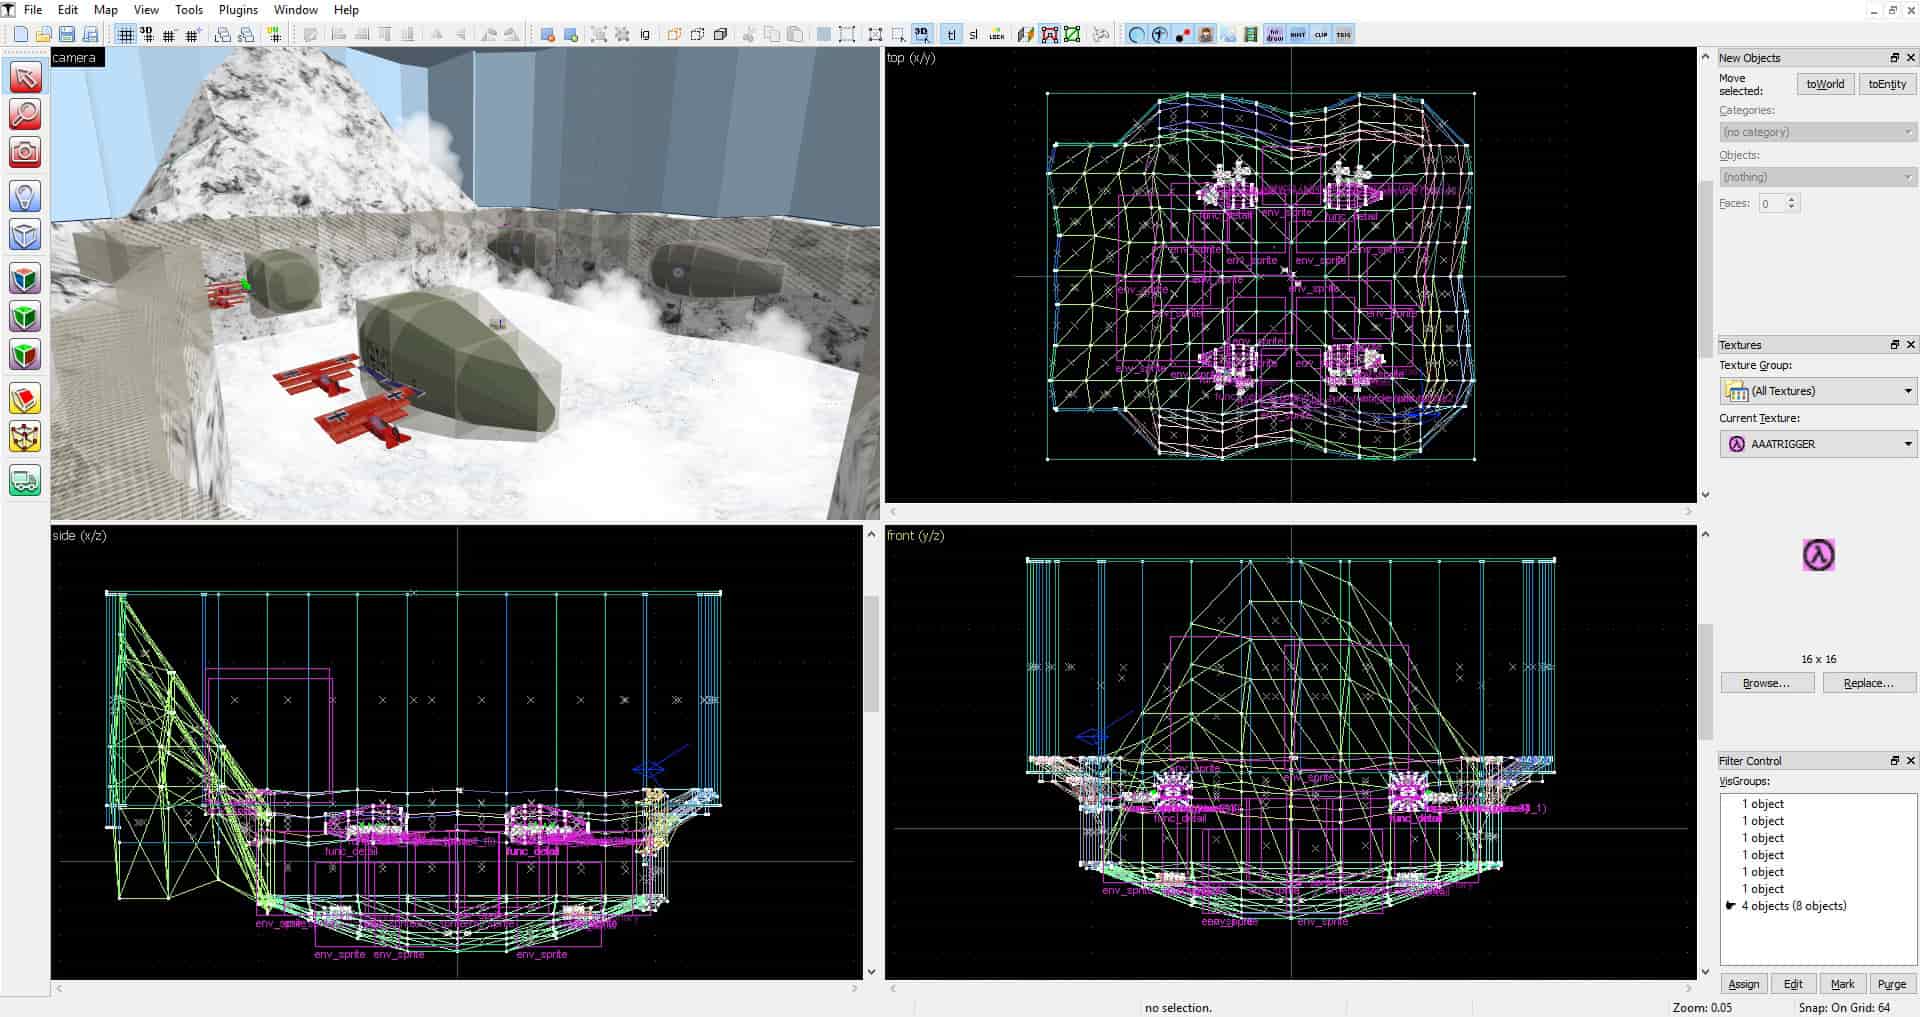Viewport: 1920px width, 1017px height.
Task: Open the Edit menu
Action: [x=68, y=10]
